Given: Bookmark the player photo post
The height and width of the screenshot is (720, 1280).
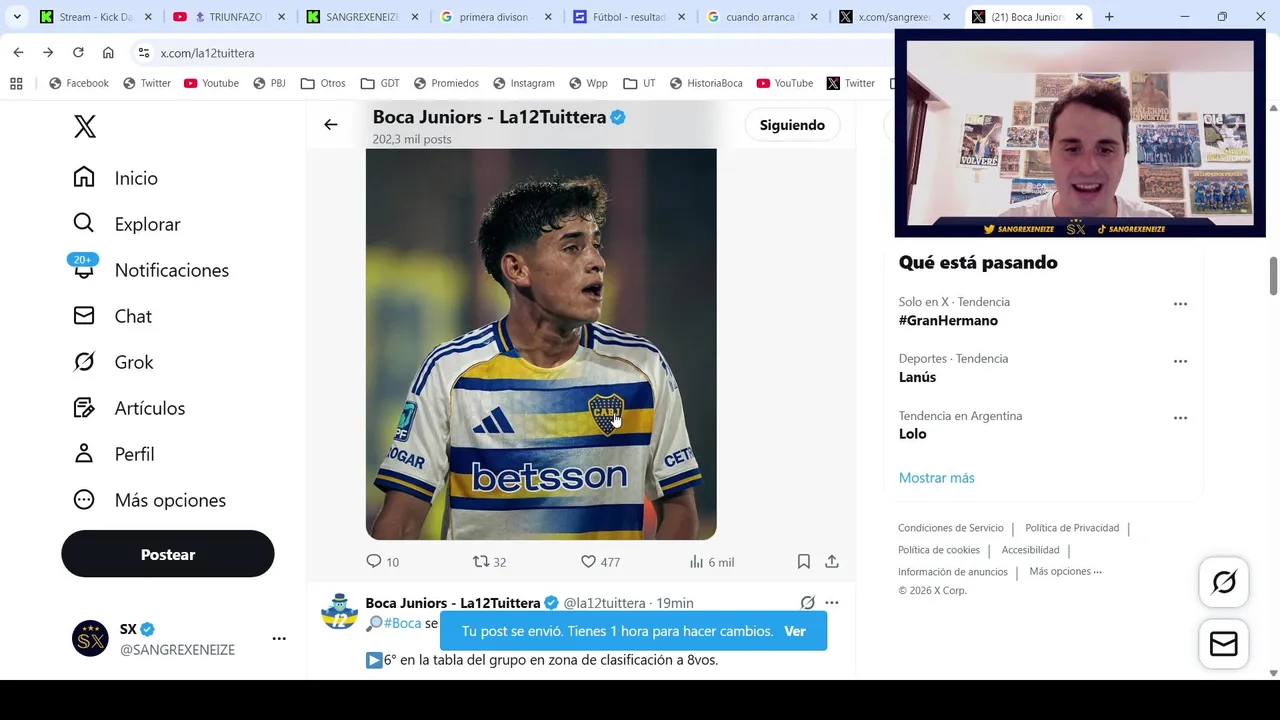Looking at the screenshot, I should [x=803, y=562].
